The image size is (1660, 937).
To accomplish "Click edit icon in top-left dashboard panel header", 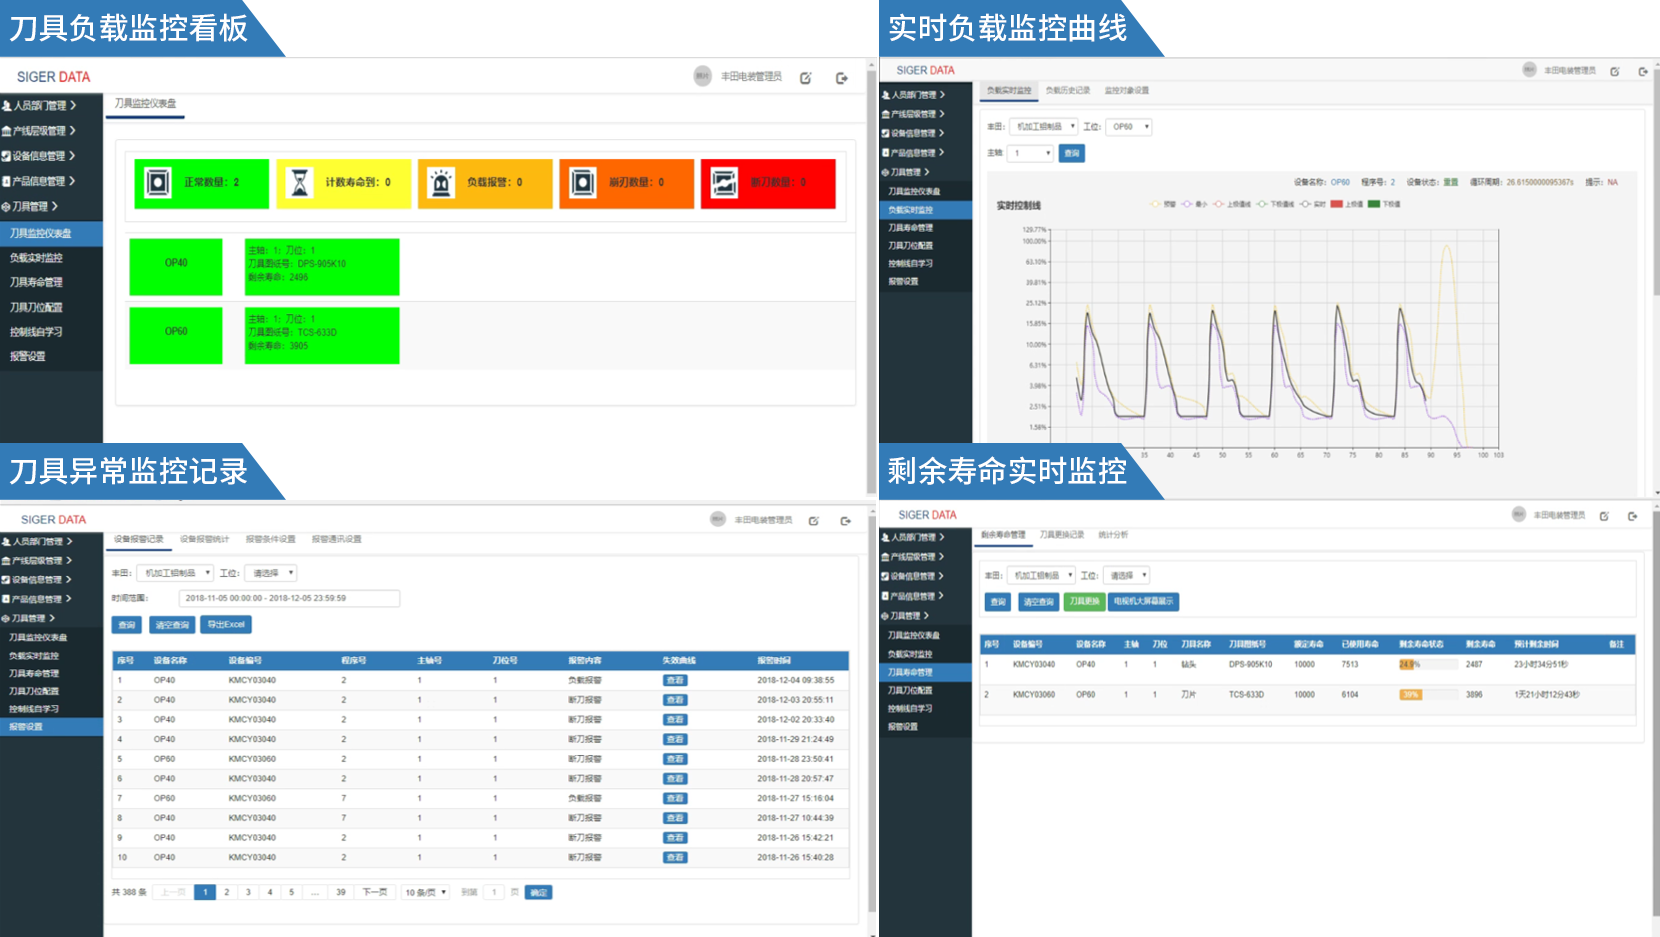I will point(805,78).
